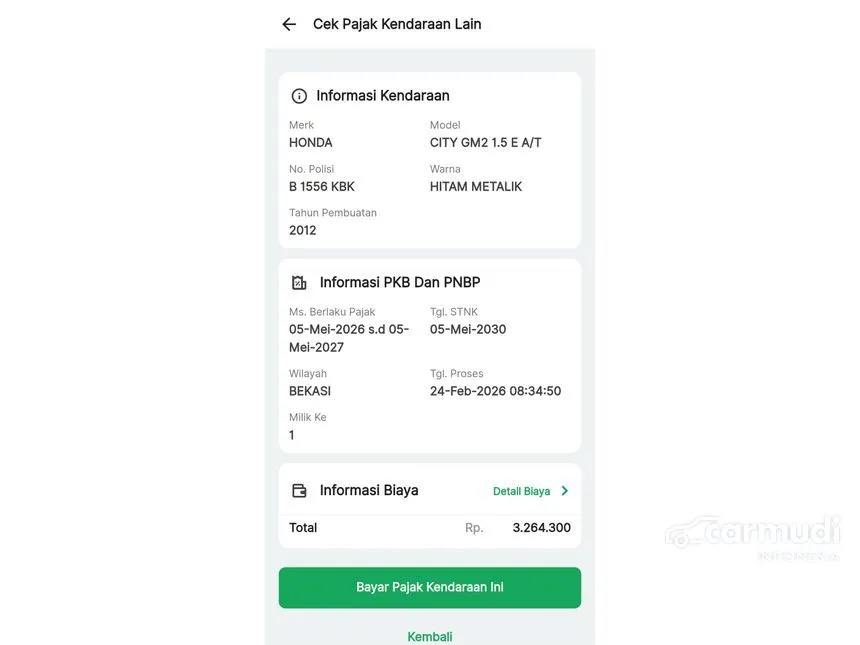Click the Informasi PKB Dan PNBP heading

point(400,283)
